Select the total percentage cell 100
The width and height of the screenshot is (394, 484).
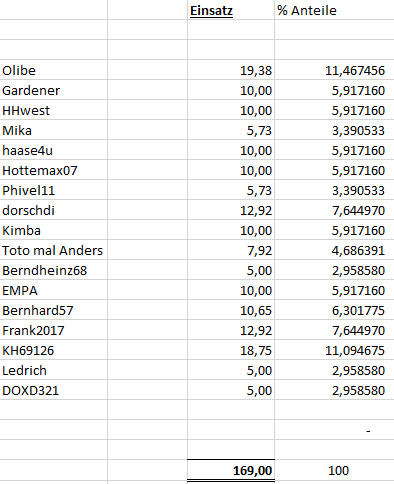[x=334, y=470]
